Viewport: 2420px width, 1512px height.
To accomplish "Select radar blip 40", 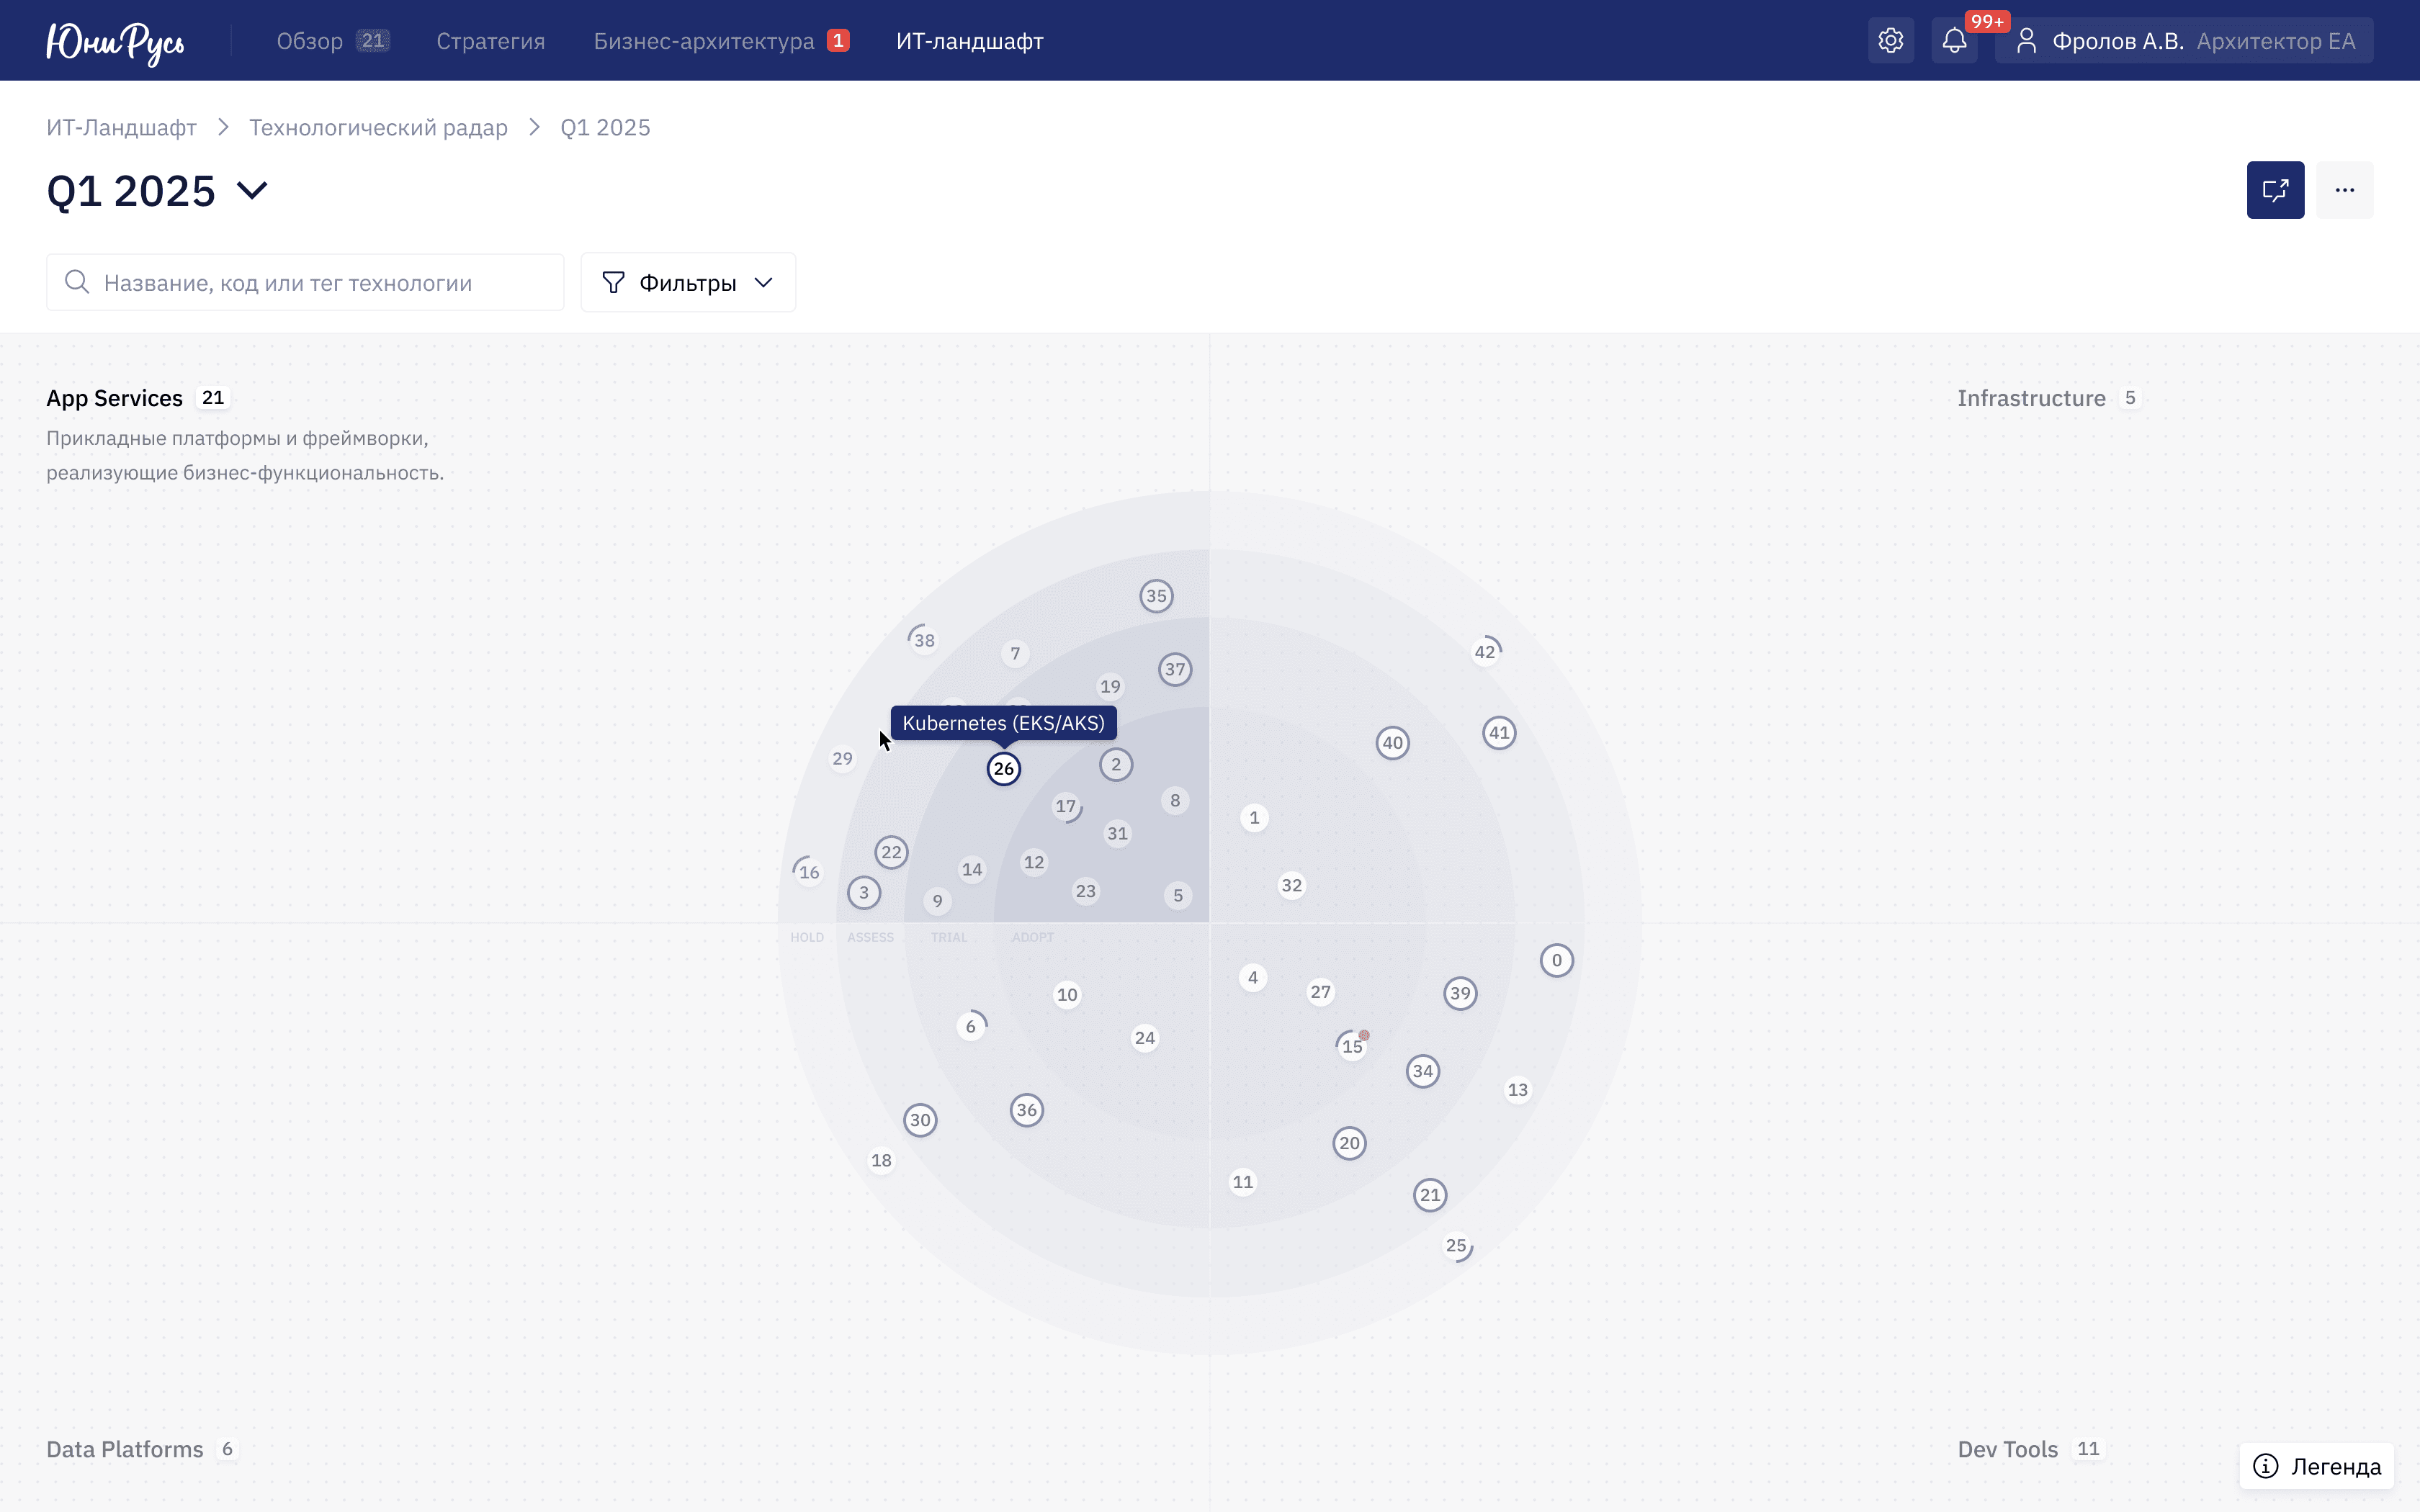I will point(1392,743).
